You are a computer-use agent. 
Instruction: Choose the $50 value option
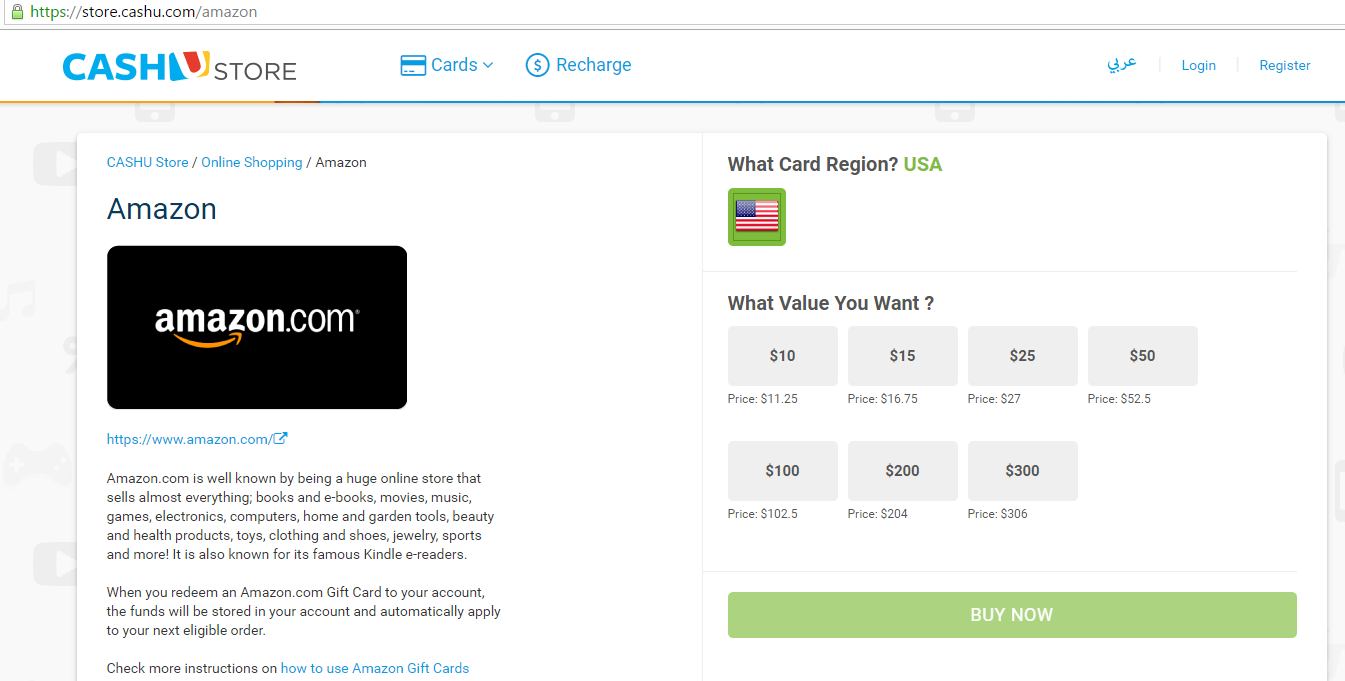pyautogui.click(x=1142, y=356)
